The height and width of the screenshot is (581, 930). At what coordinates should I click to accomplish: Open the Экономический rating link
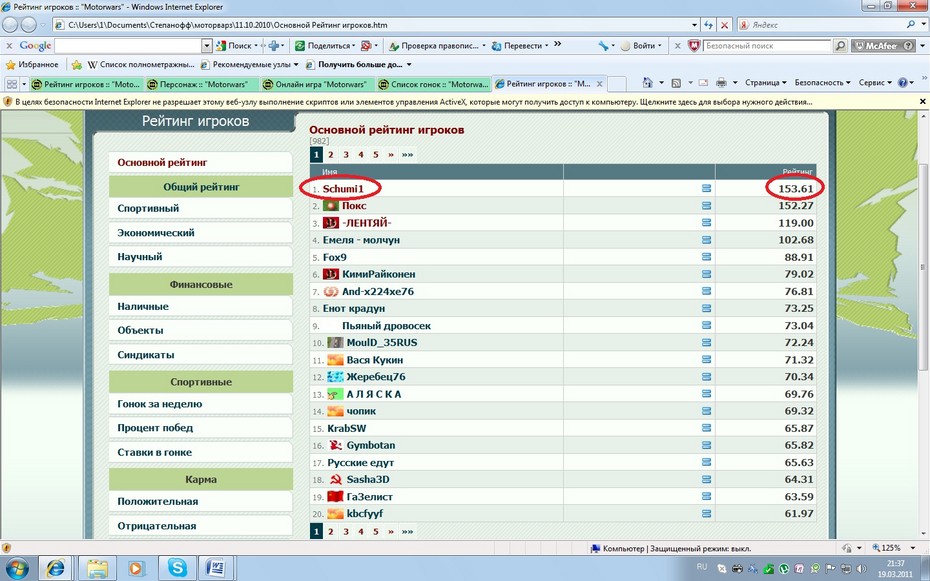(156, 233)
